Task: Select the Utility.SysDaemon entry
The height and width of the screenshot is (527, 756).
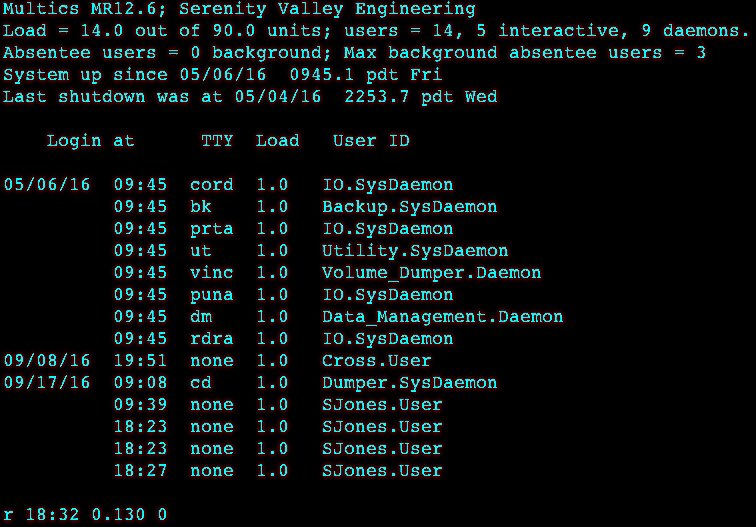Action: [415, 251]
